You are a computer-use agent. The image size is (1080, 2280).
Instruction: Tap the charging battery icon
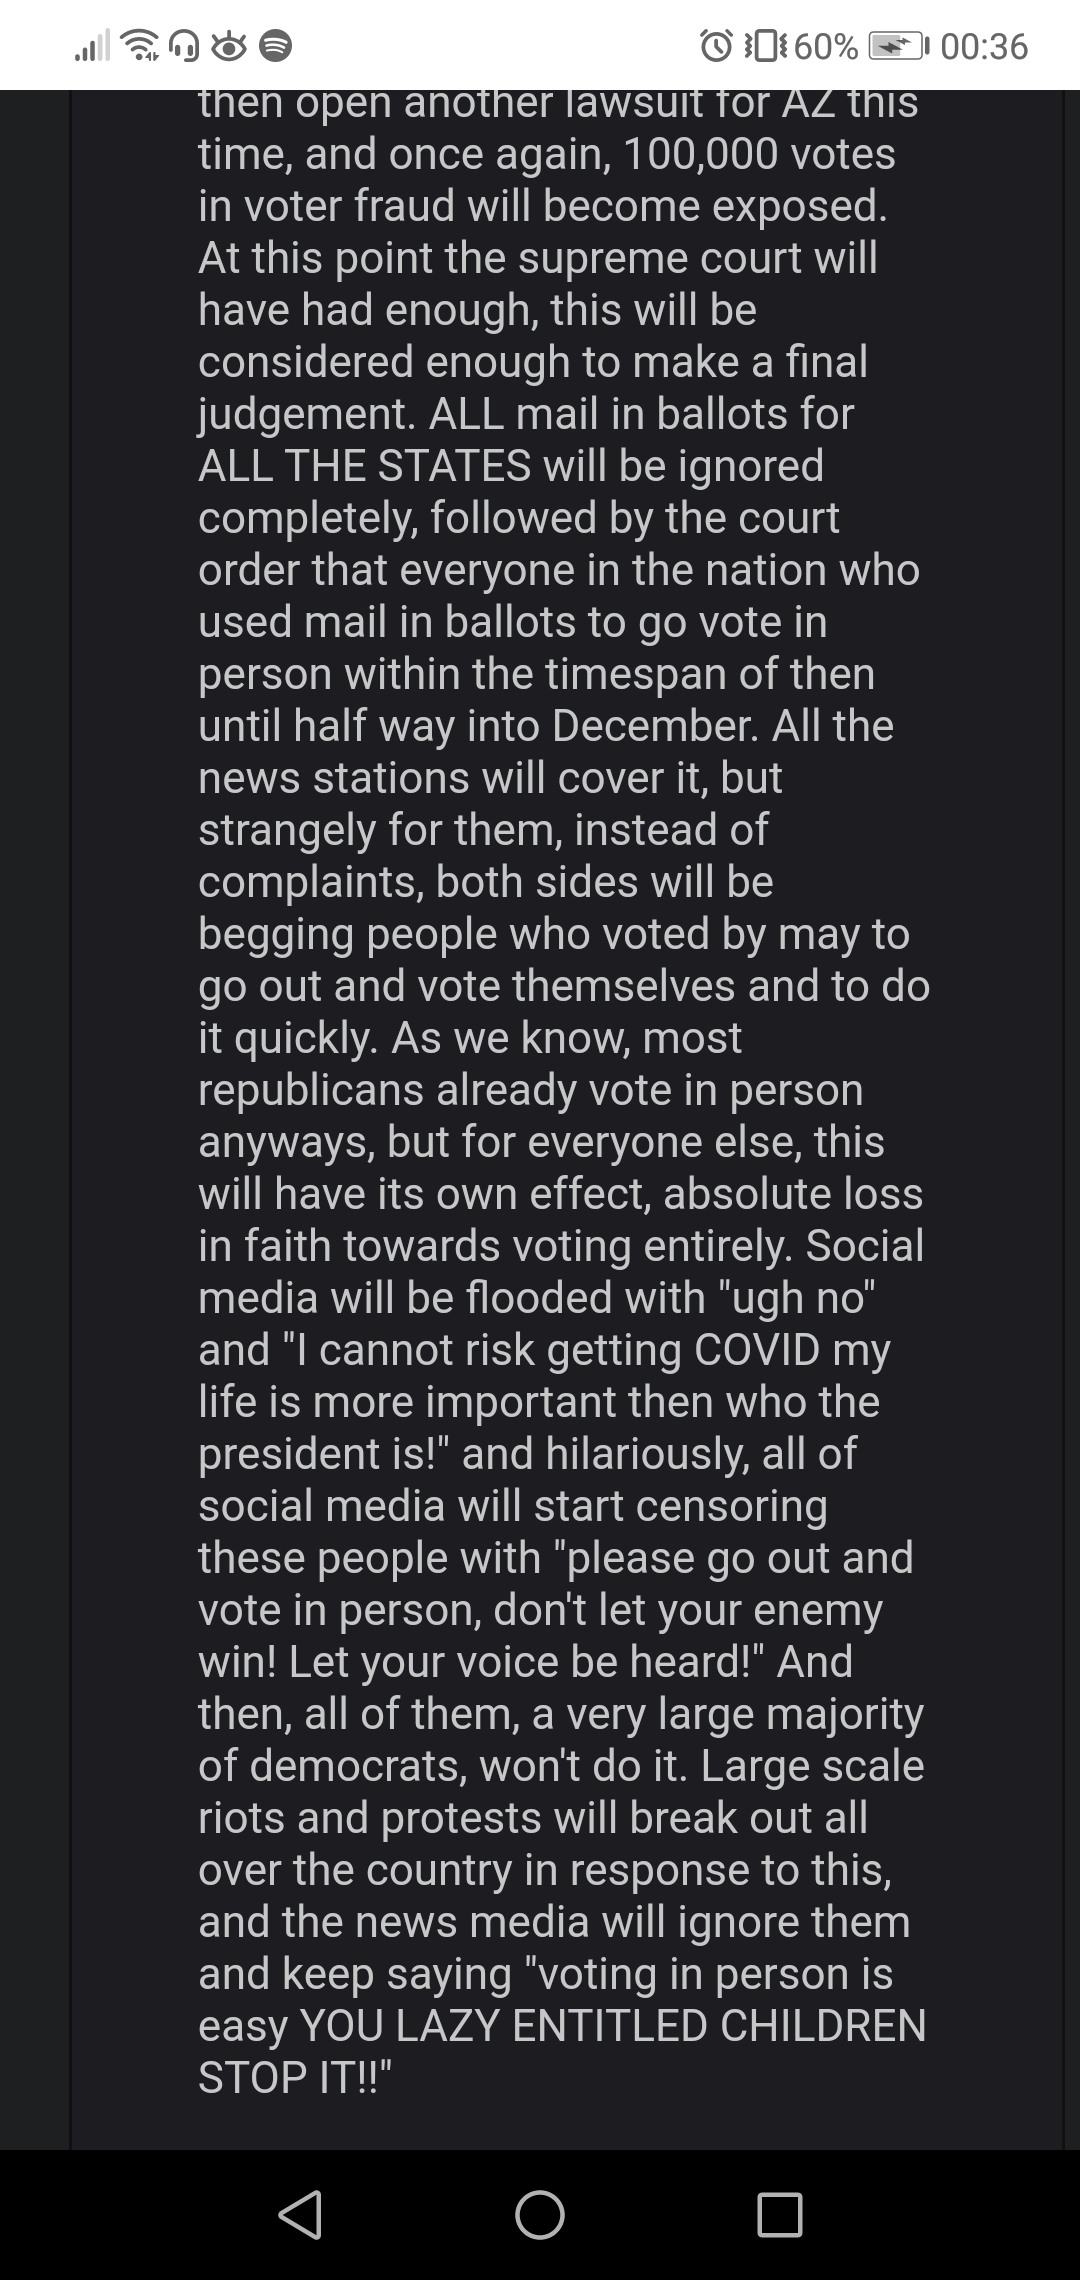(900, 46)
